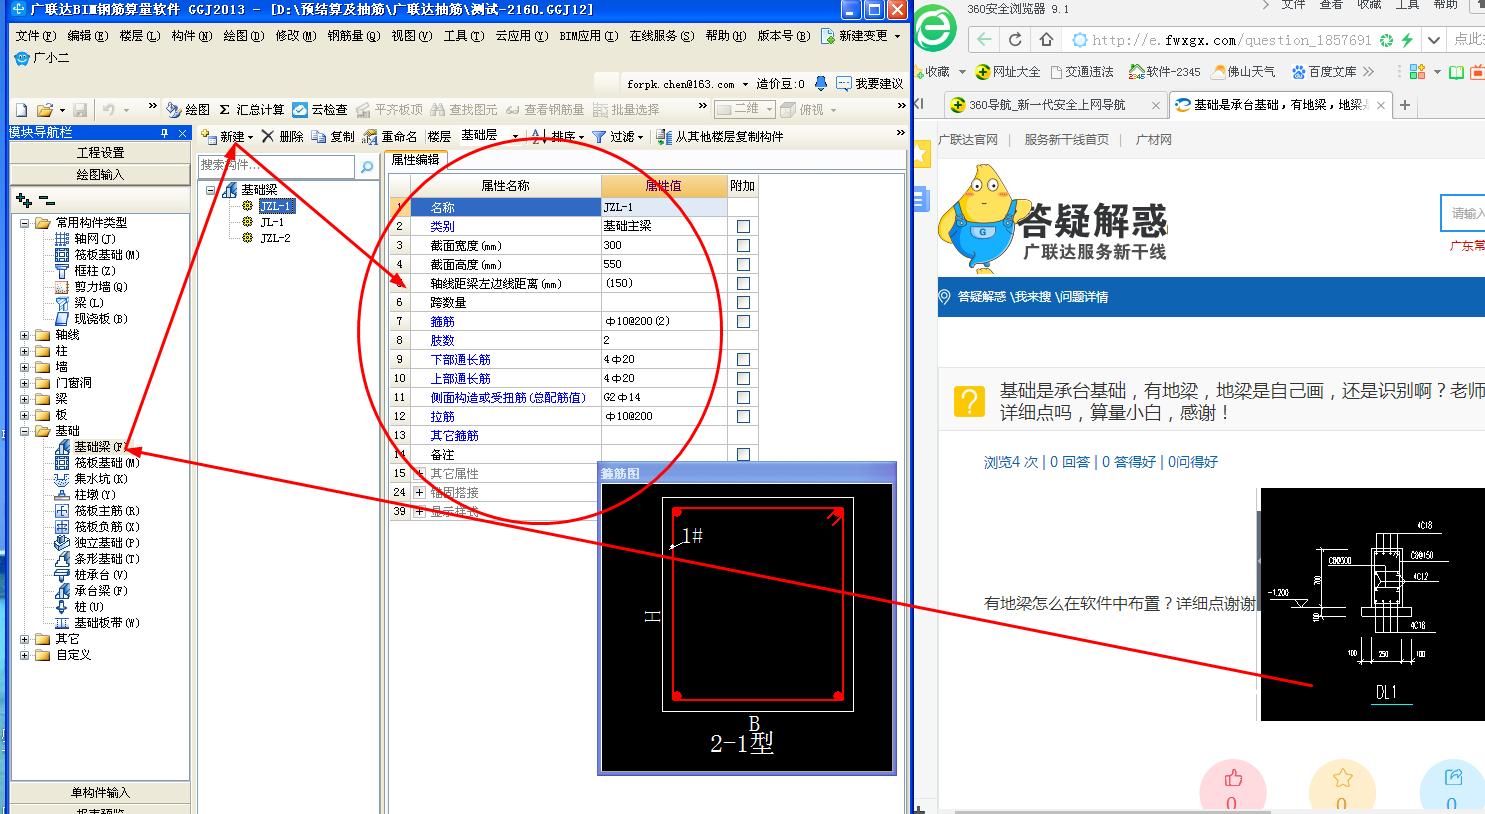Click the component search magnifier icon
Image resolution: width=1485 pixels, height=814 pixels.
point(367,166)
